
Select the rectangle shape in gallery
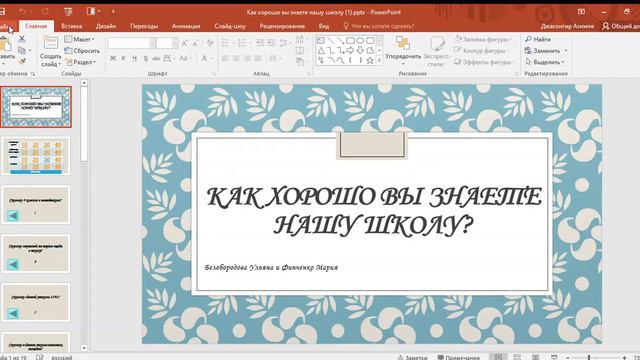point(350,40)
